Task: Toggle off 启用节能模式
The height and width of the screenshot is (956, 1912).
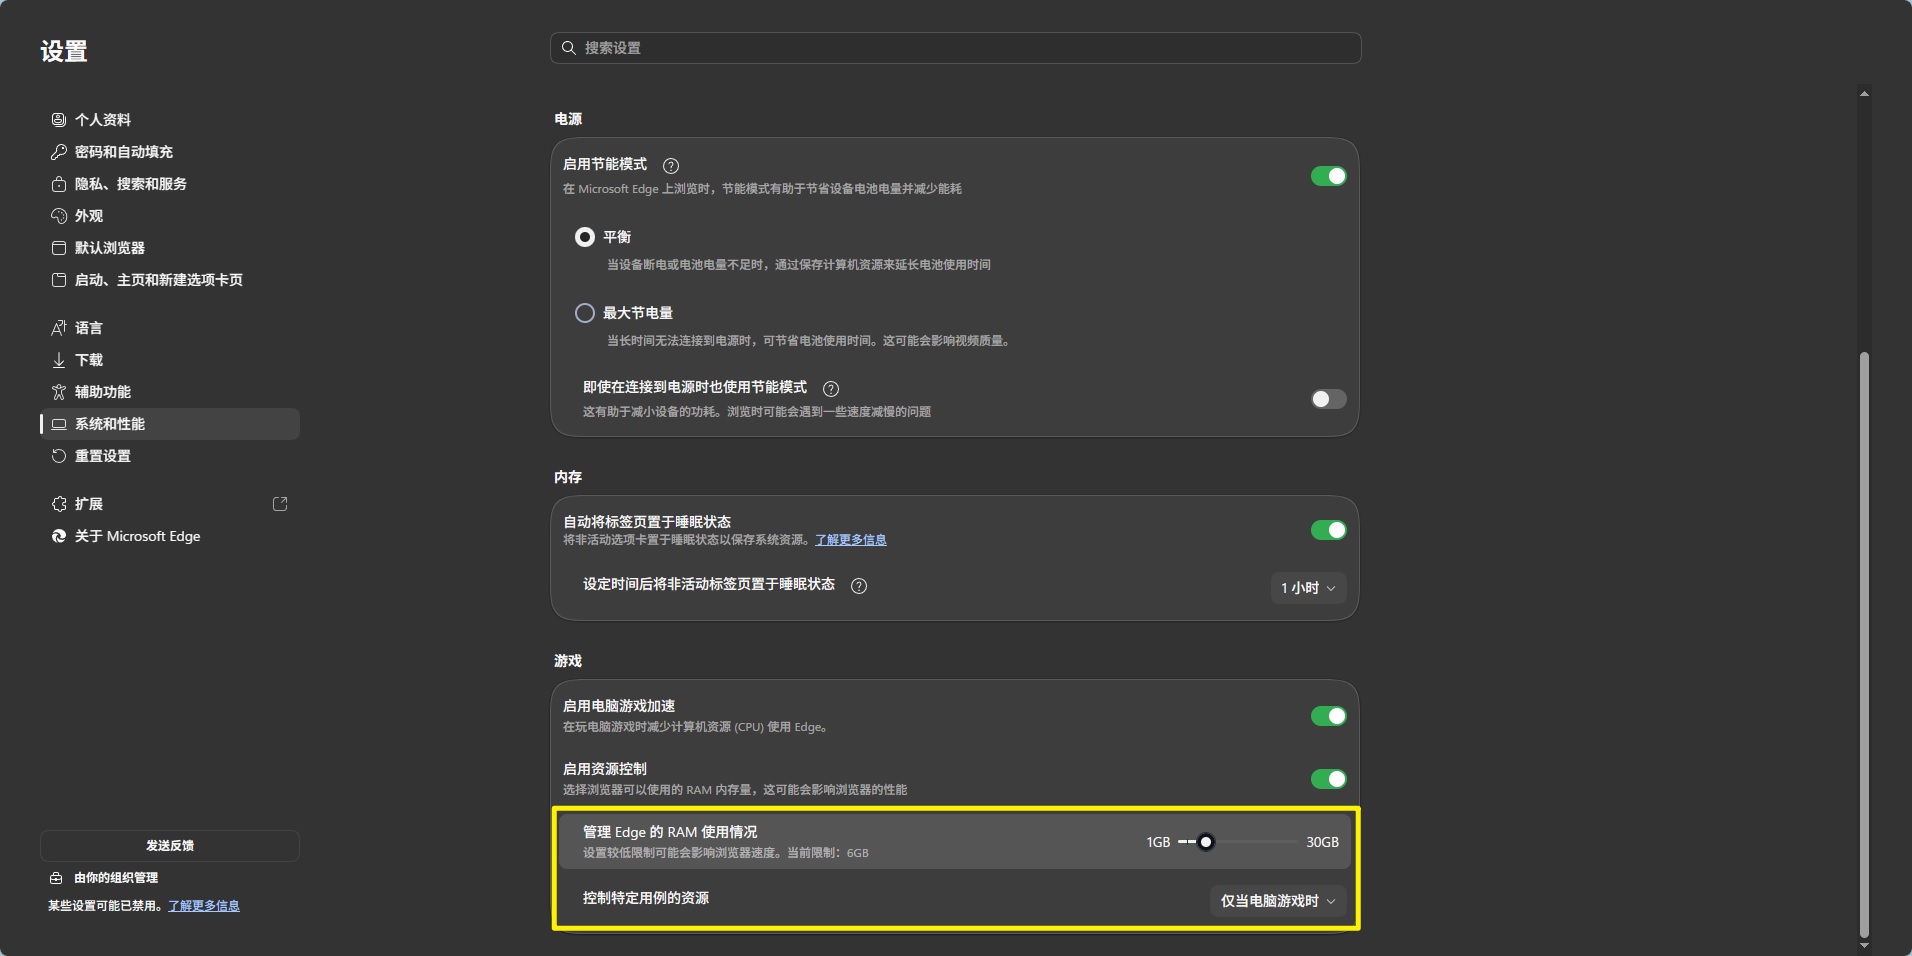Action: point(1329,176)
